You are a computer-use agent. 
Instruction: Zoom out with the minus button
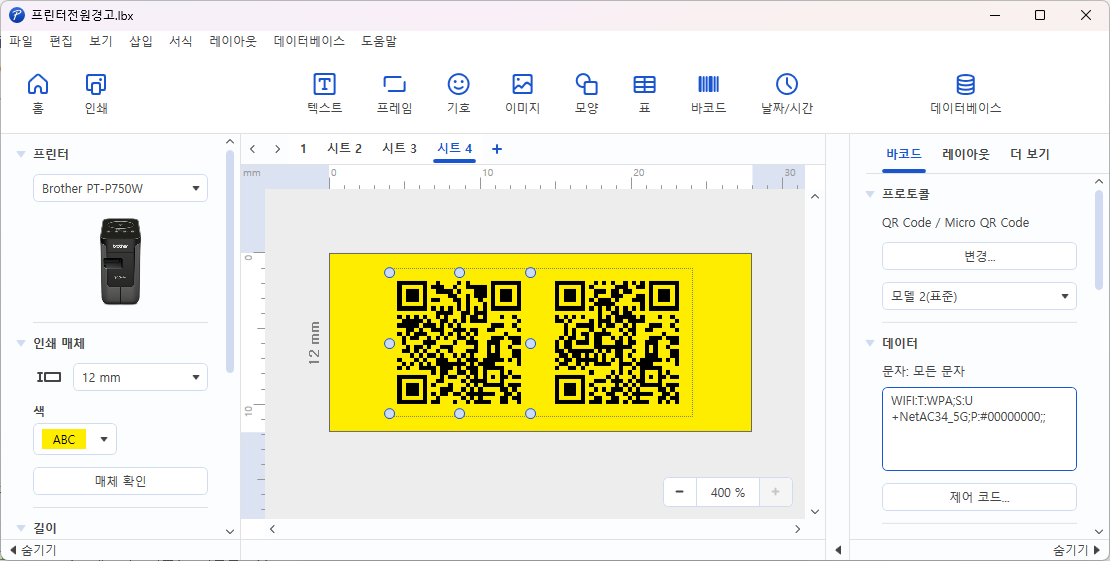pyautogui.click(x=680, y=492)
